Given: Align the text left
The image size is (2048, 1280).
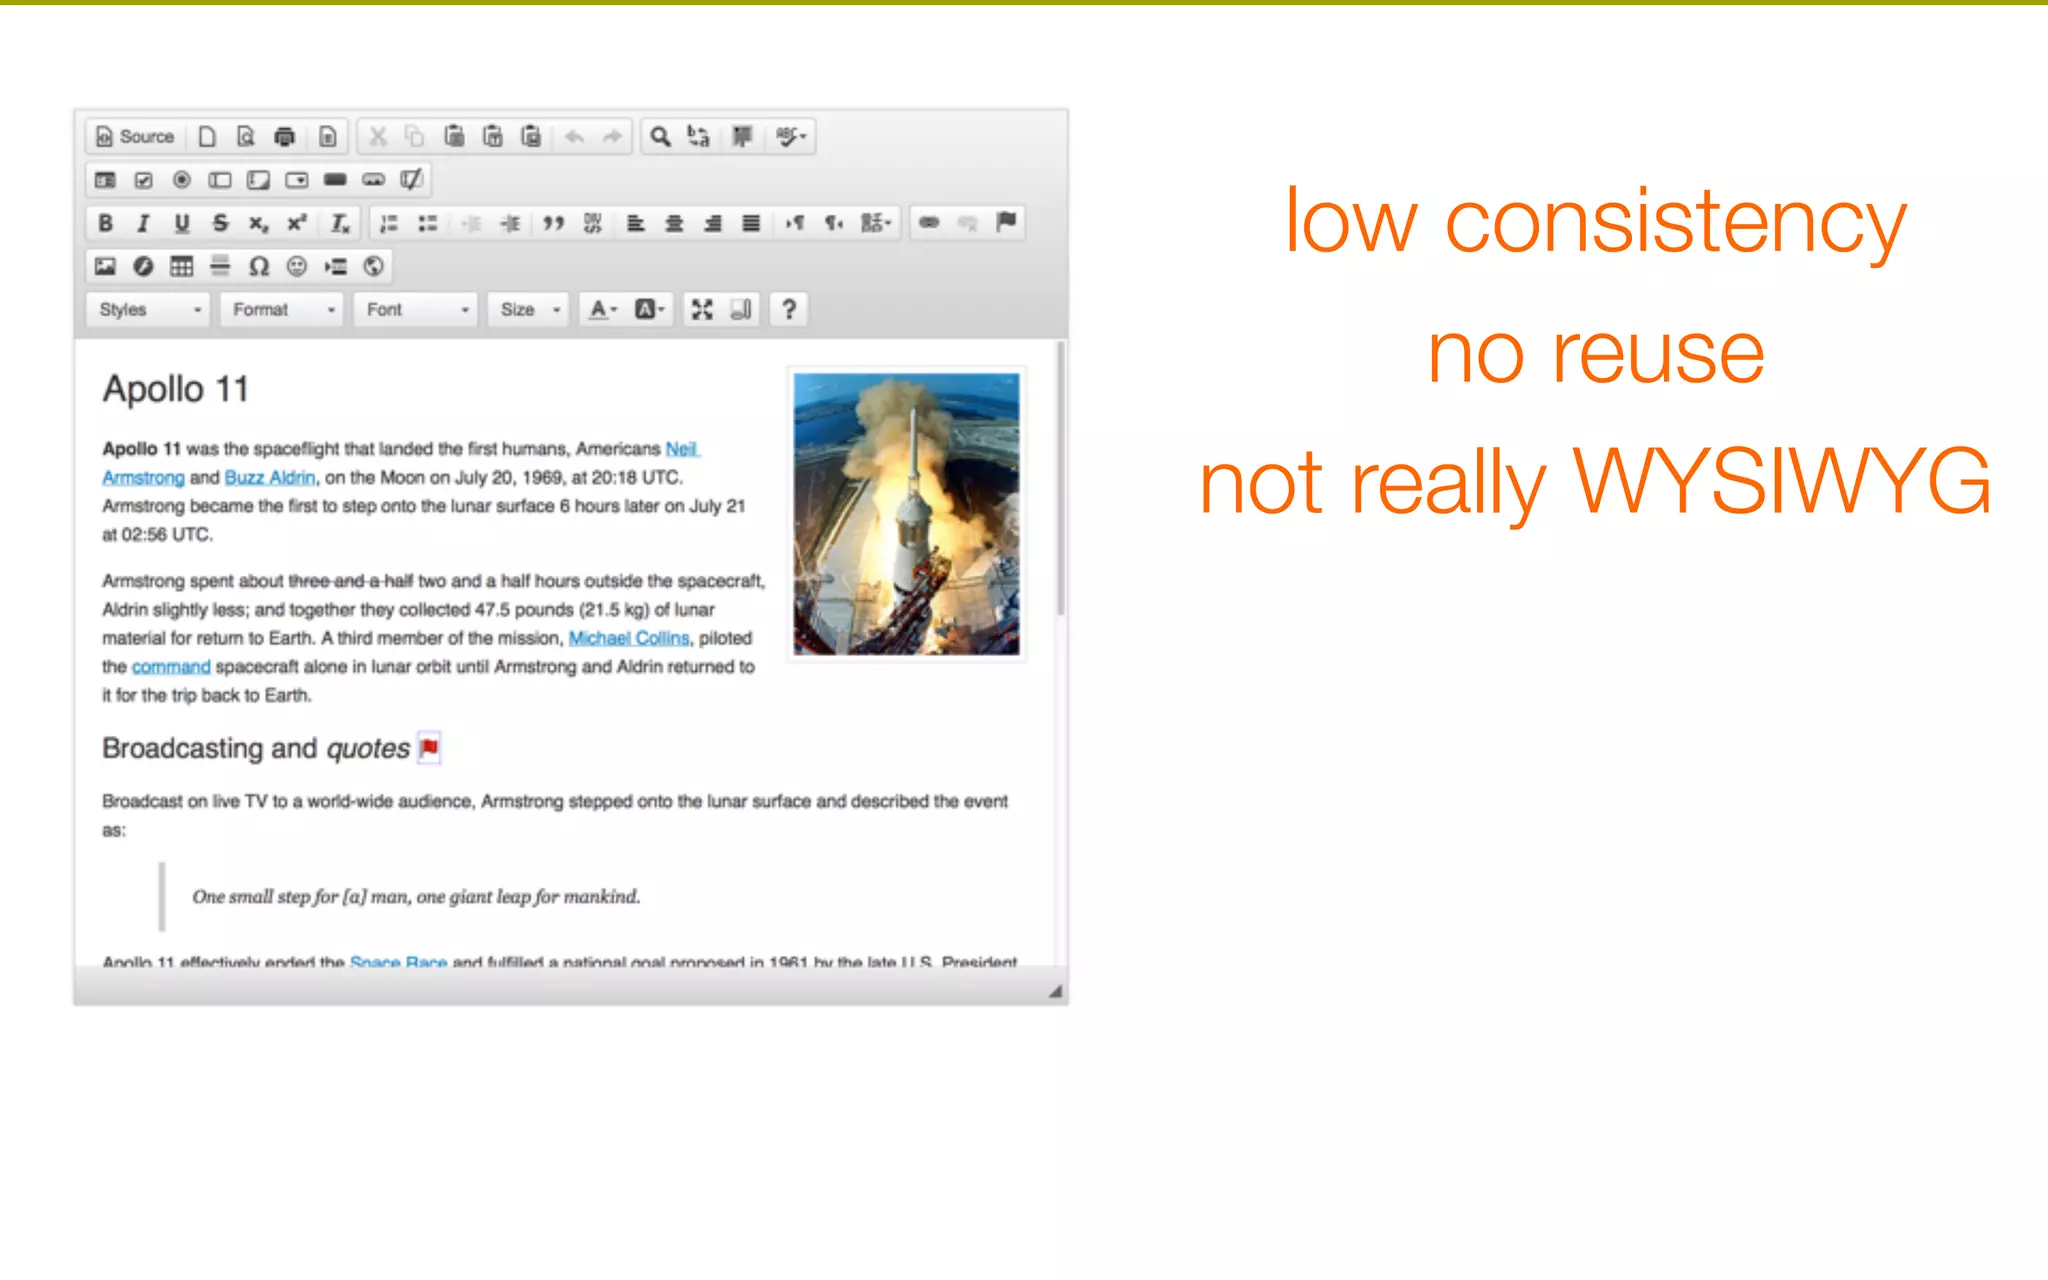Looking at the screenshot, I should [636, 223].
